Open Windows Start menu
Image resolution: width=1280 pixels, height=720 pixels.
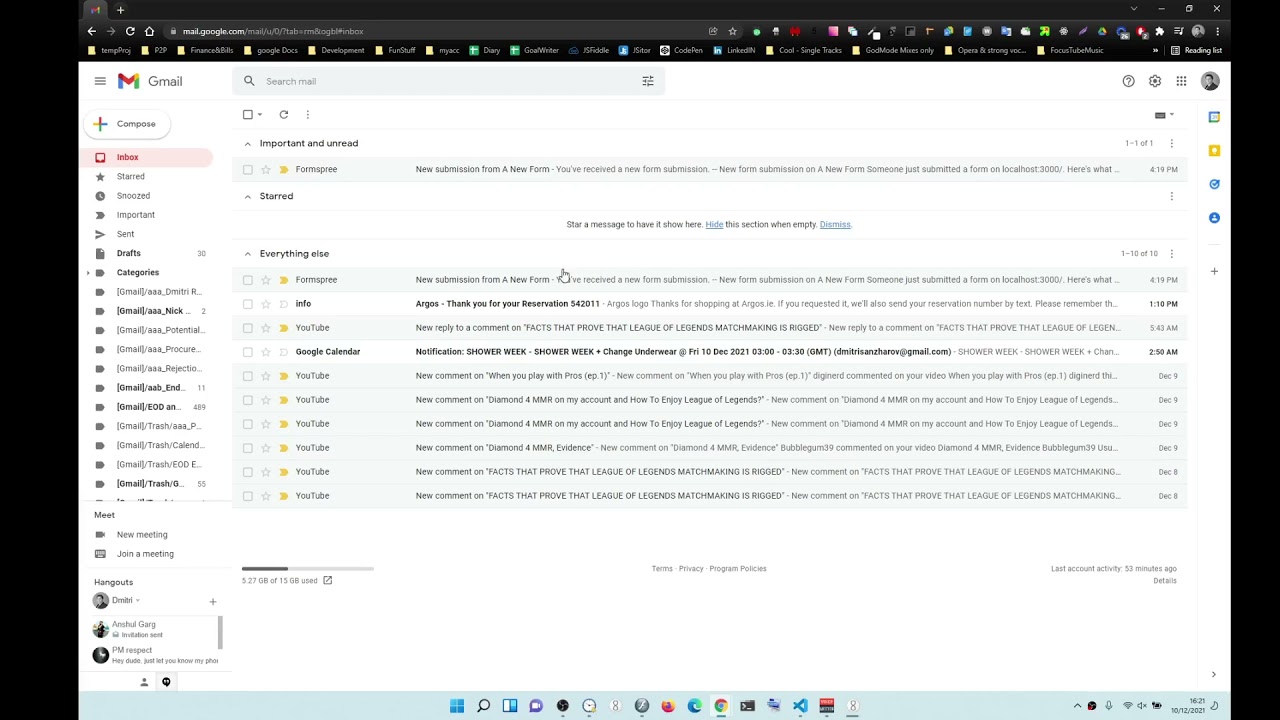457,706
